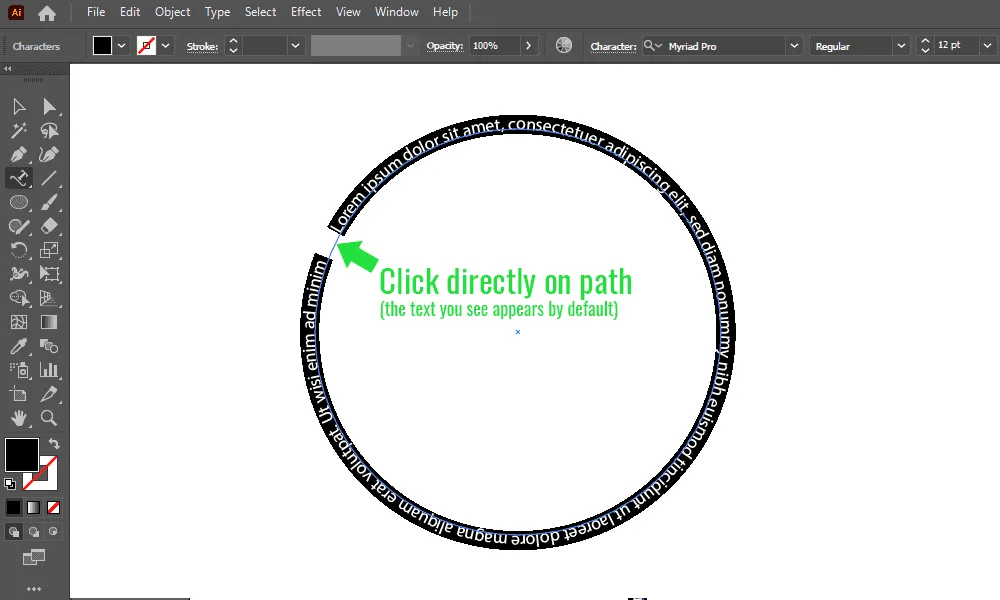Open the control bar Fill swatch dropdown

pyautogui.click(x=122, y=46)
